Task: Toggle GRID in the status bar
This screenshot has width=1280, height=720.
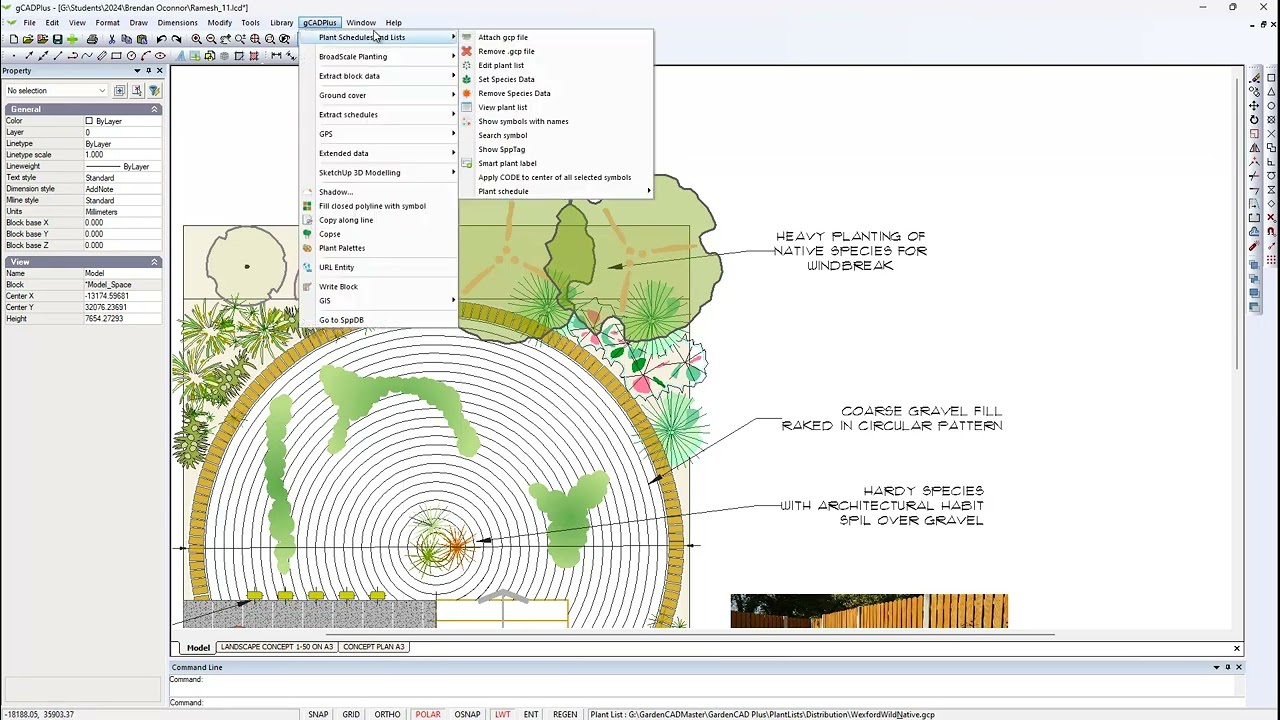Action: pyautogui.click(x=351, y=714)
